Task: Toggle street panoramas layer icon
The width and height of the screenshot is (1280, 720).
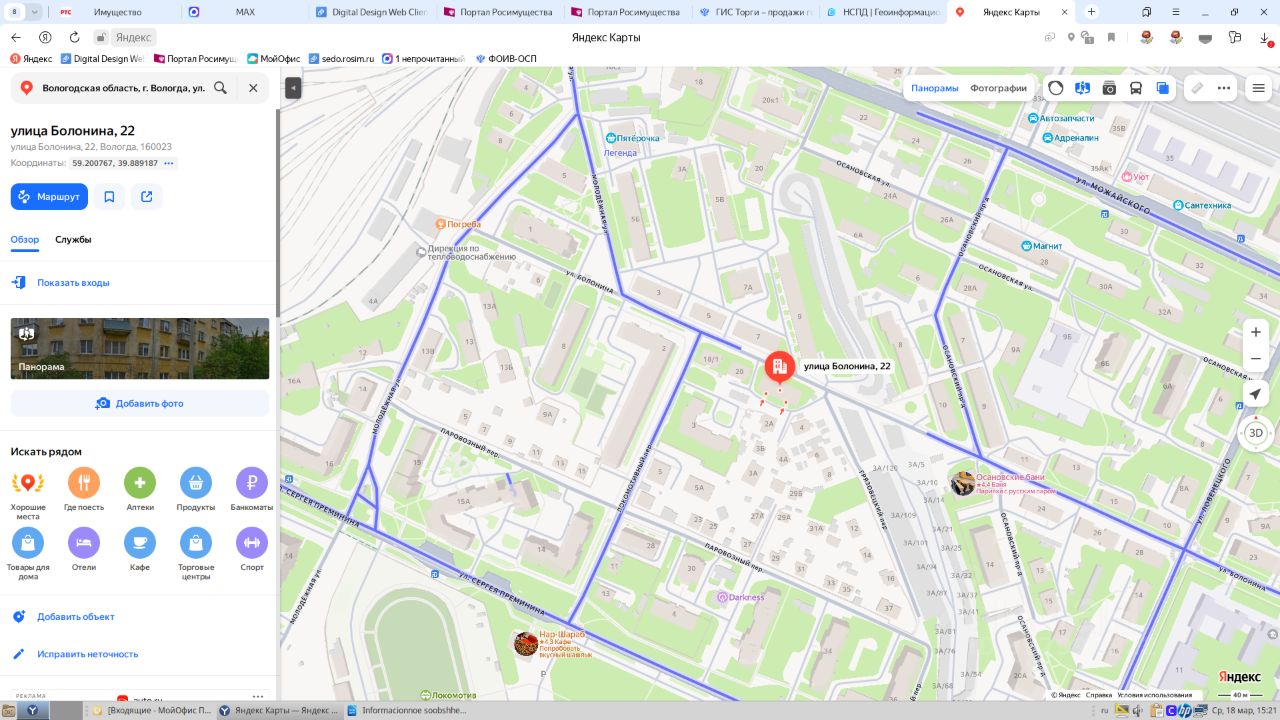Action: pos(1082,88)
